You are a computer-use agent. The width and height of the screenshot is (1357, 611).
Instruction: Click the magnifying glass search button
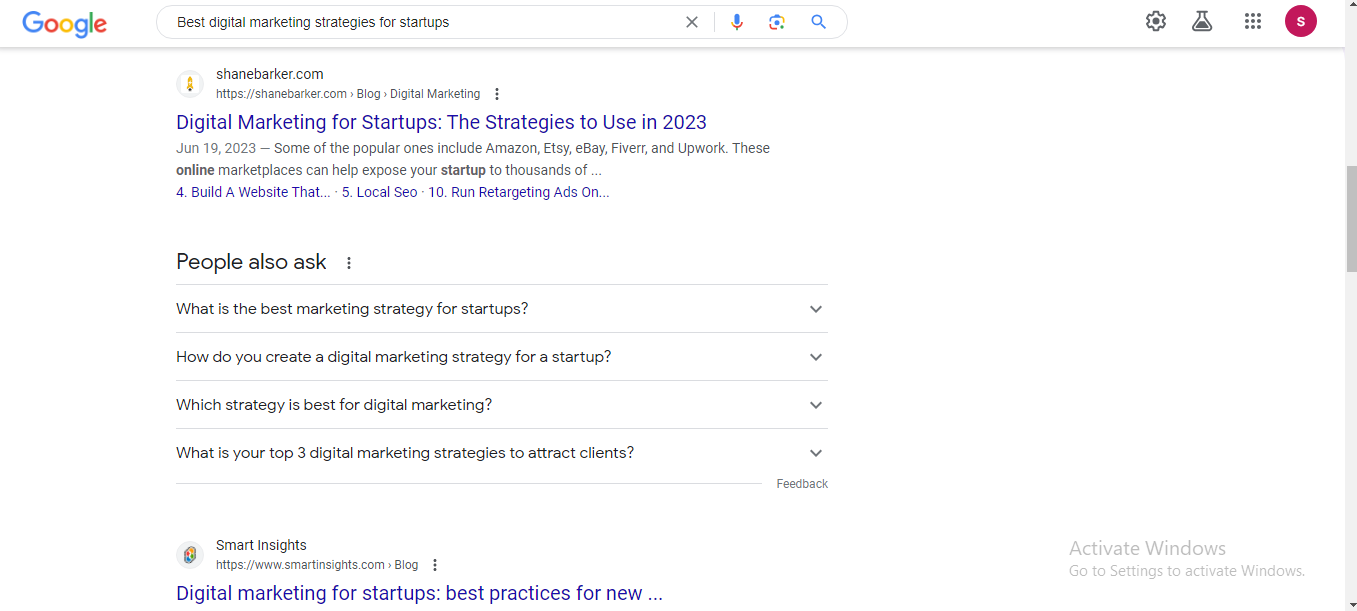click(x=818, y=22)
